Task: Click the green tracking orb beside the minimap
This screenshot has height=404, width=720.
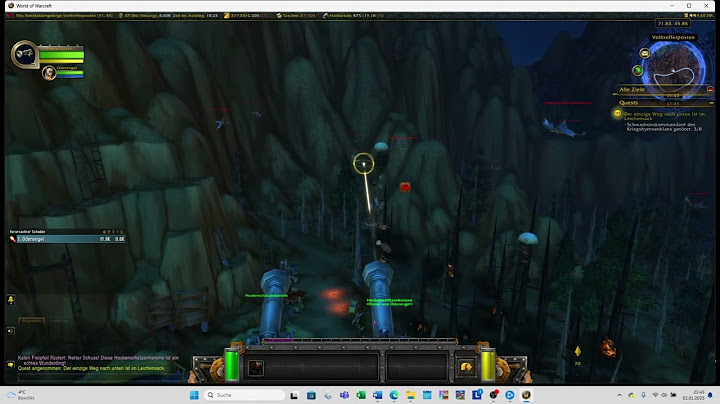Action: pos(638,70)
